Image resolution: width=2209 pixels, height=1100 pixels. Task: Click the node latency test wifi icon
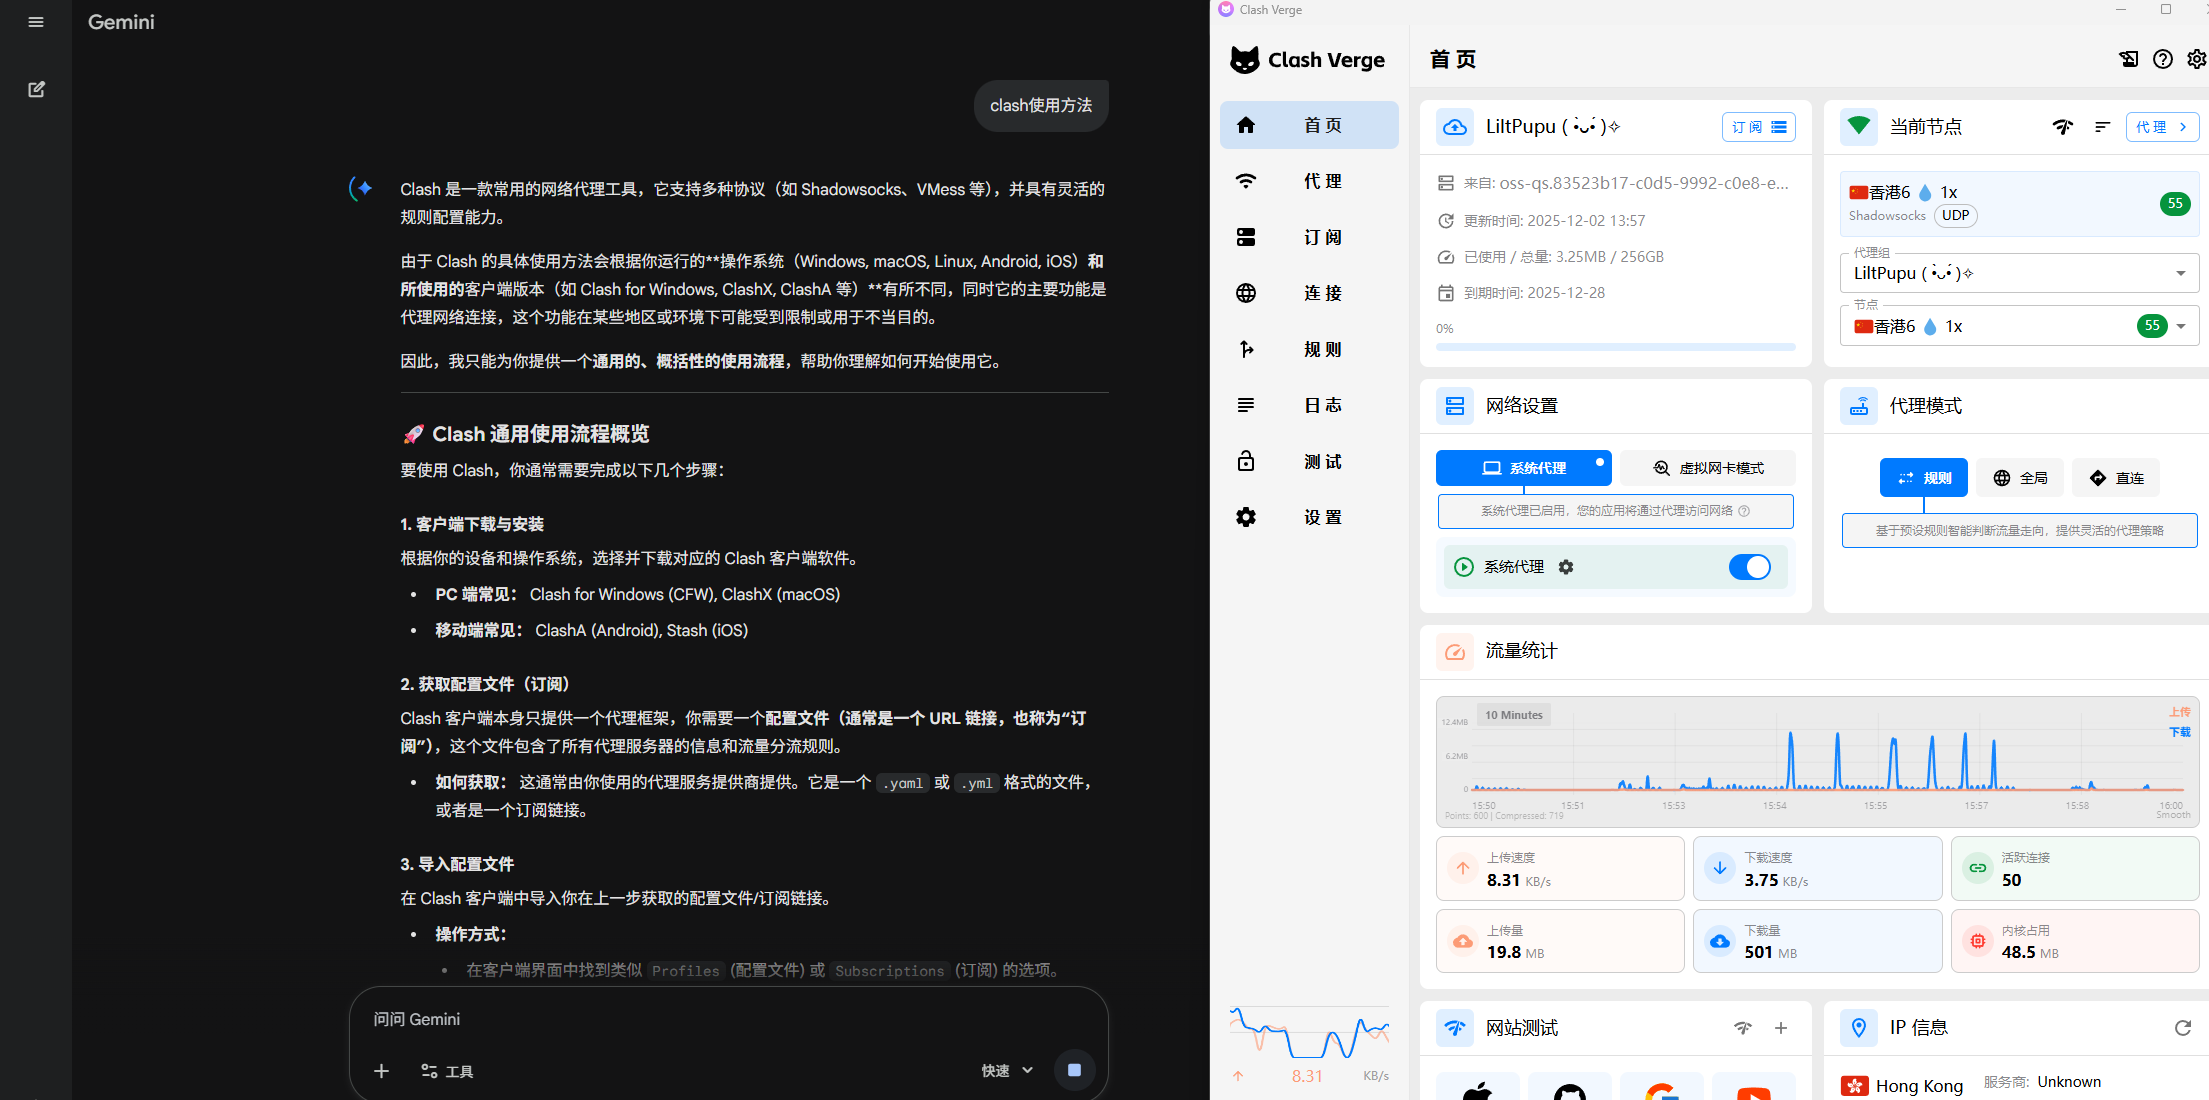pos(2062,127)
